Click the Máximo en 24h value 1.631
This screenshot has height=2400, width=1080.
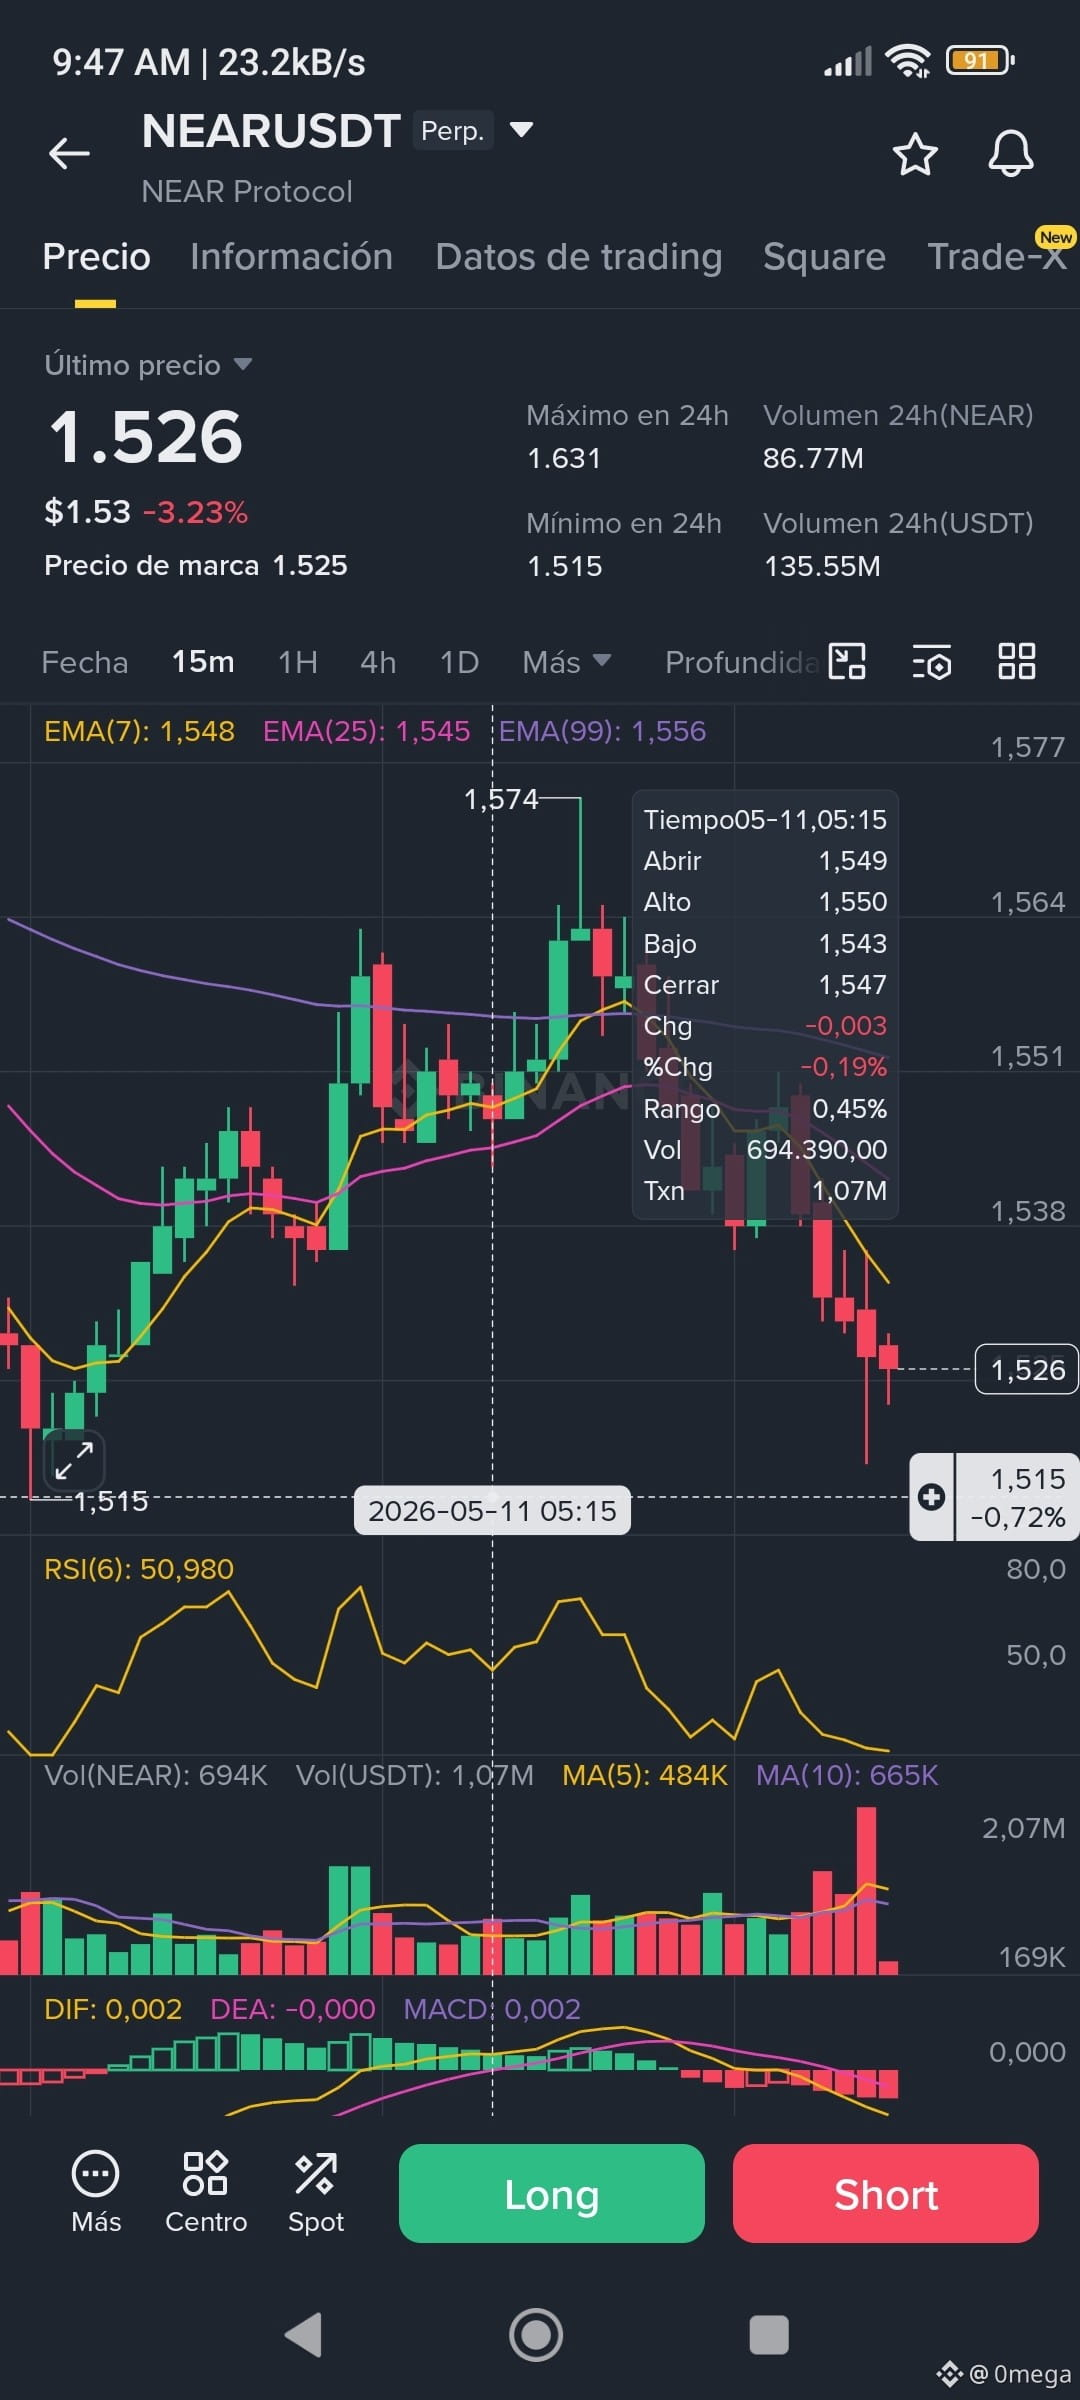click(x=564, y=458)
